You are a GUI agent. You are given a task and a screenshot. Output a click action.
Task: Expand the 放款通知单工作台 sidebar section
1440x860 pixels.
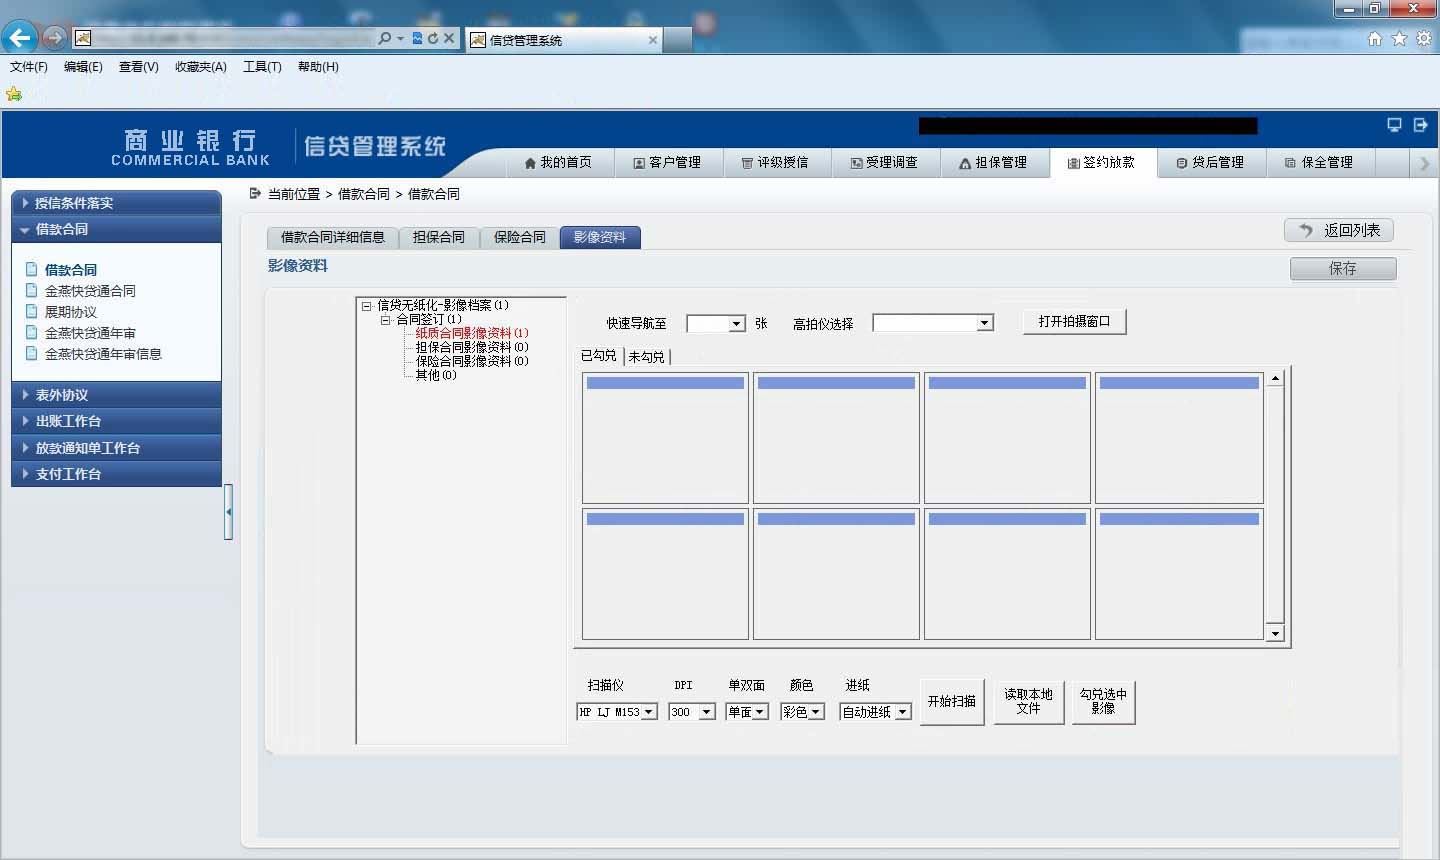(116, 448)
